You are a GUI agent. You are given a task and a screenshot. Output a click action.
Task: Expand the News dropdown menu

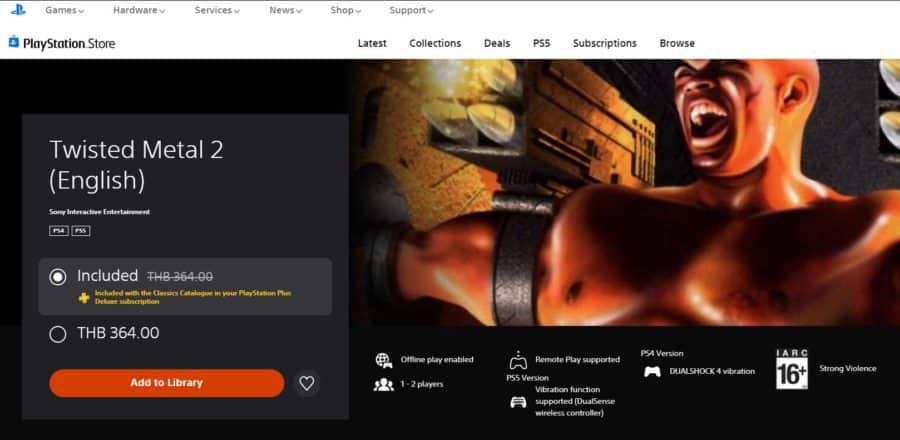pyautogui.click(x=285, y=10)
